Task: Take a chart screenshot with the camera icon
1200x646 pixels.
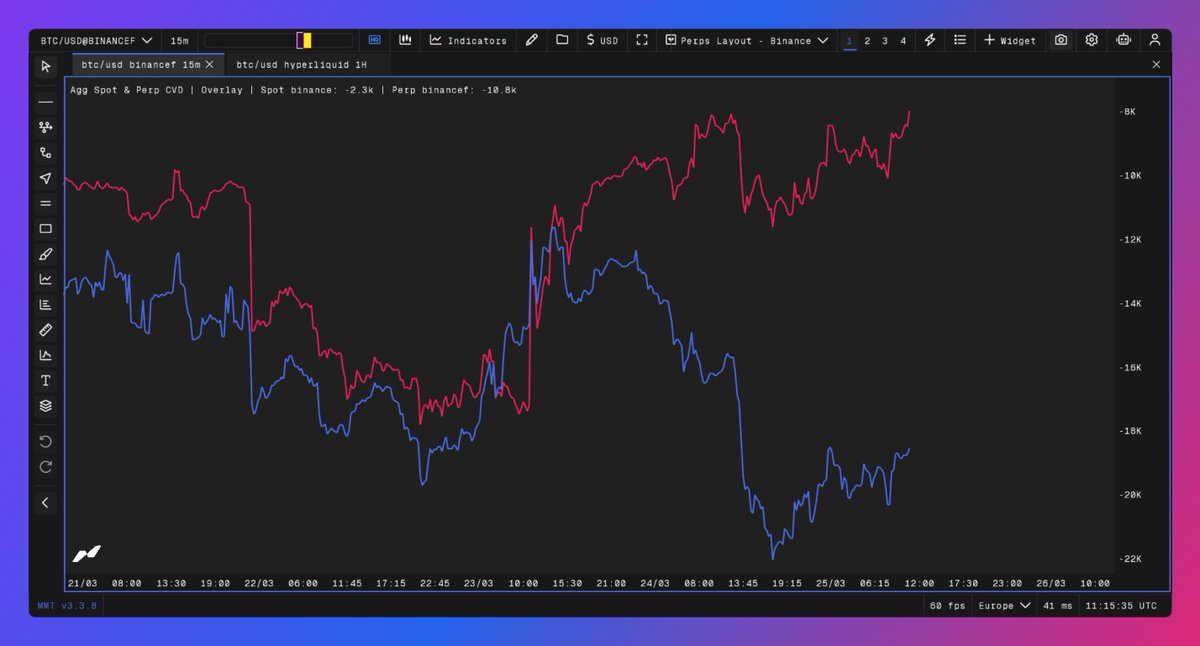Action: [1060, 40]
